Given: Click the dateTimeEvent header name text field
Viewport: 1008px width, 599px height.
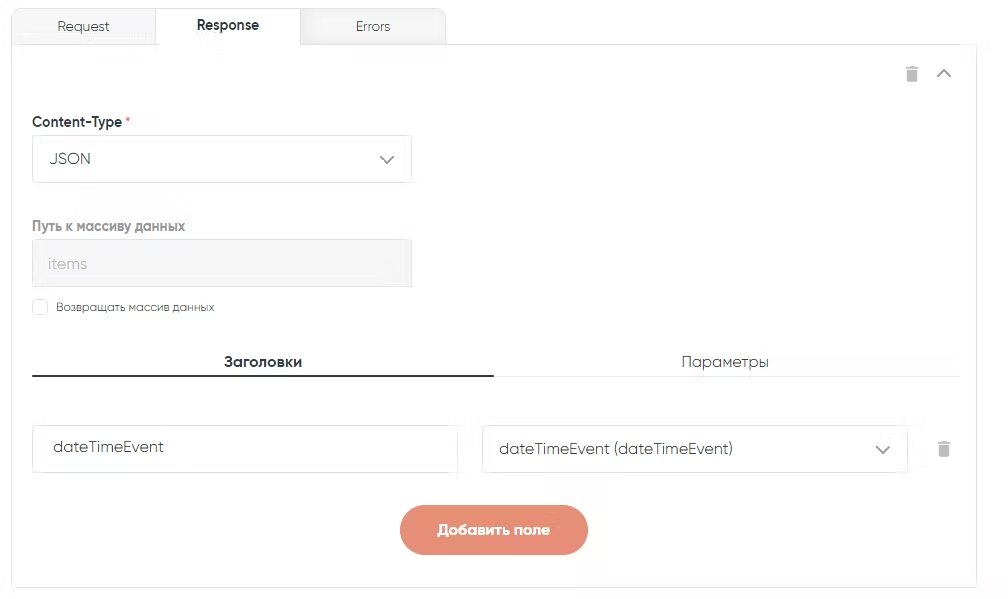Looking at the screenshot, I should pos(244,448).
